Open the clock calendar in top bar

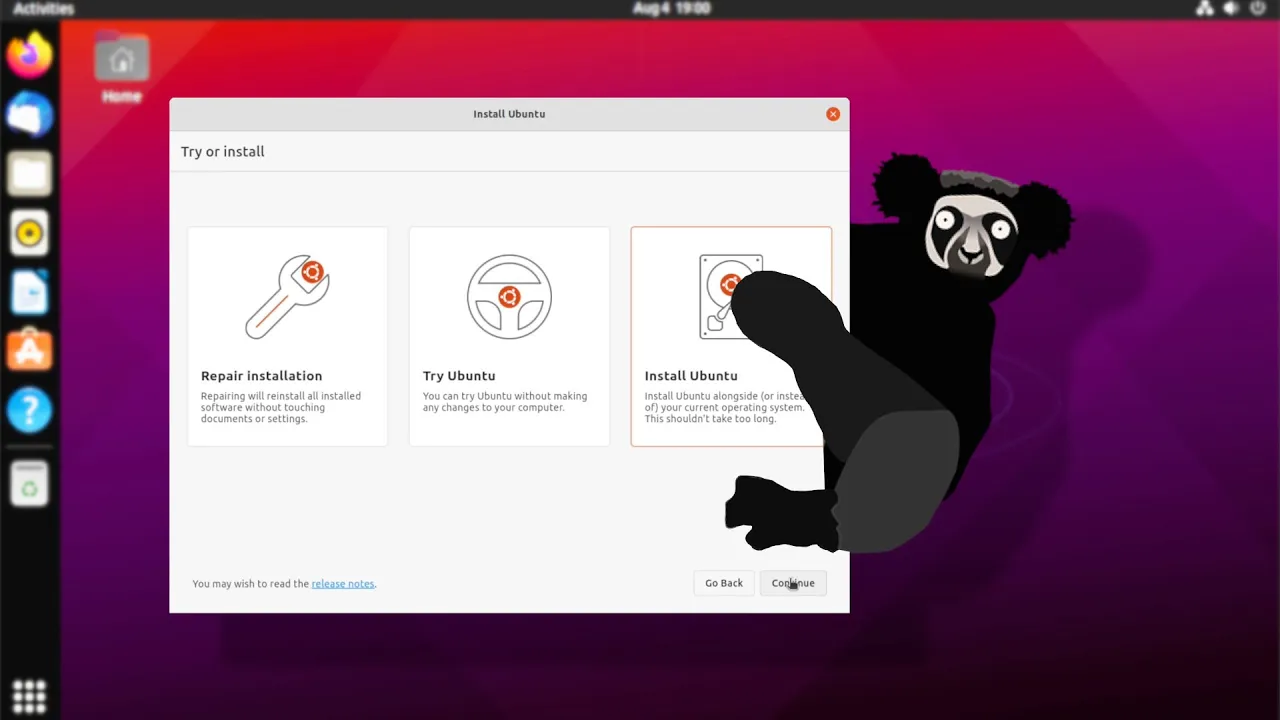tap(672, 8)
